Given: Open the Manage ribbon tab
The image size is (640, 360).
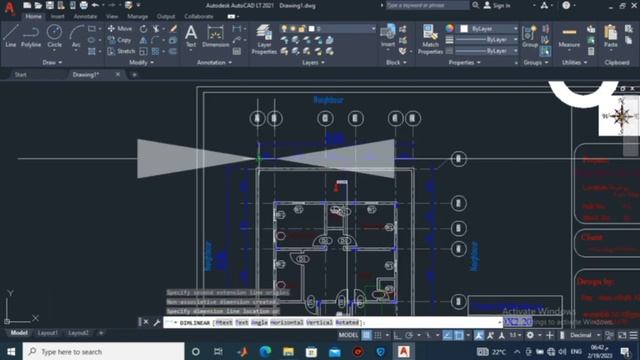Looking at the screenshot, I should click(x=137, y=16).
